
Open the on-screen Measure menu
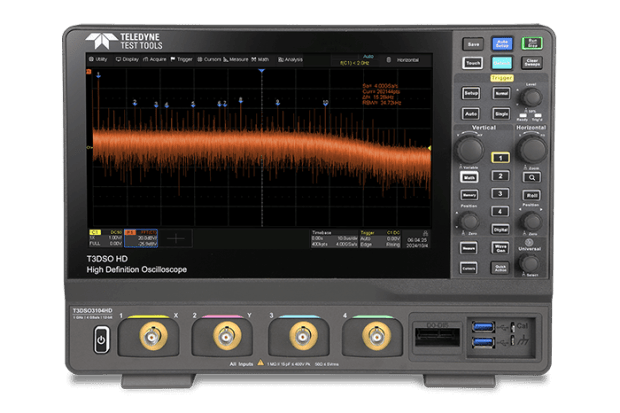(x=236, y=59)
